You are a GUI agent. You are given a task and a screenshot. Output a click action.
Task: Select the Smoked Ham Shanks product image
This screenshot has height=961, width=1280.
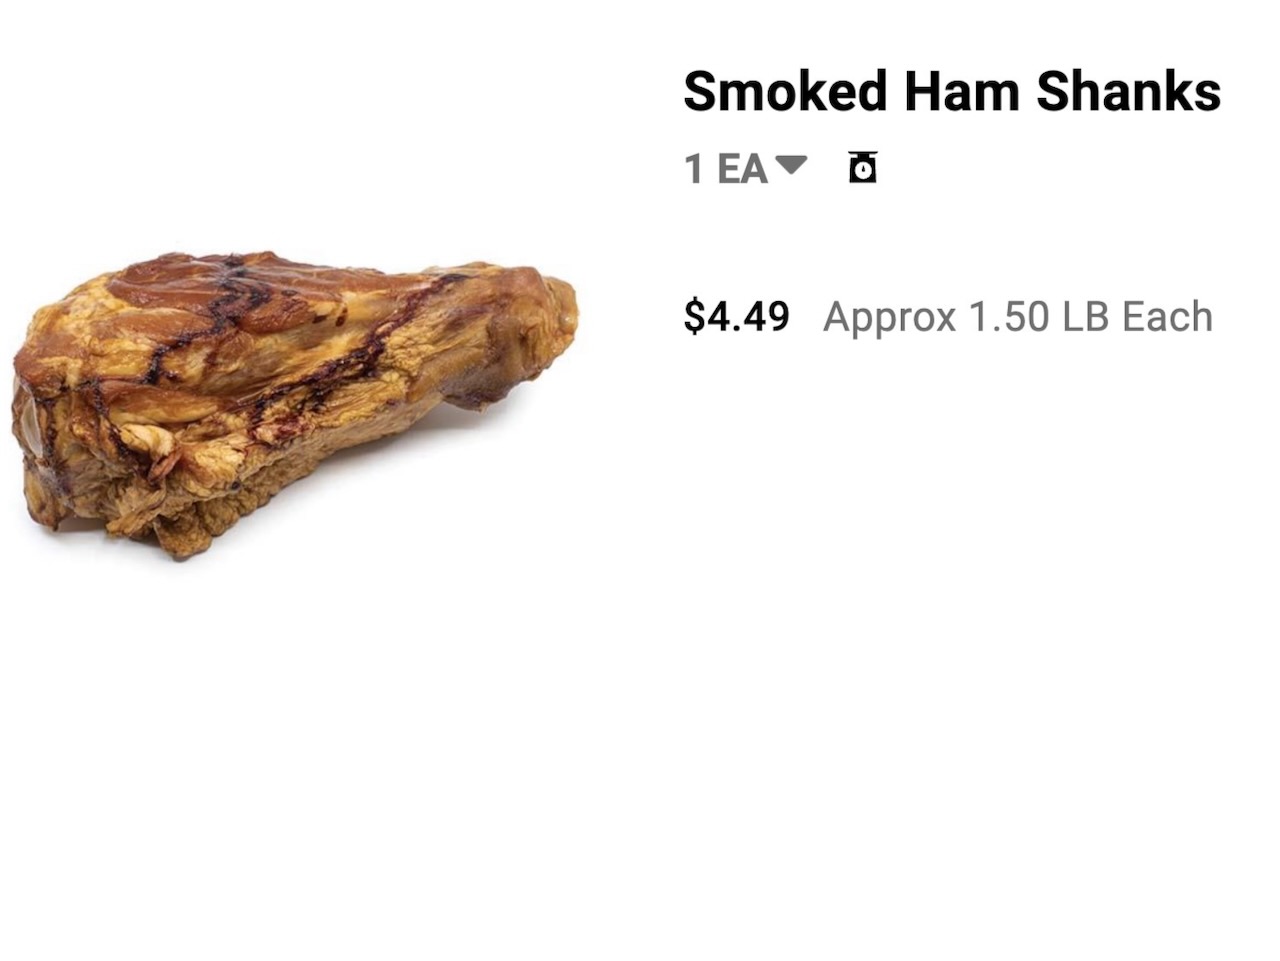pyautogui.click(x=295, y=403)
